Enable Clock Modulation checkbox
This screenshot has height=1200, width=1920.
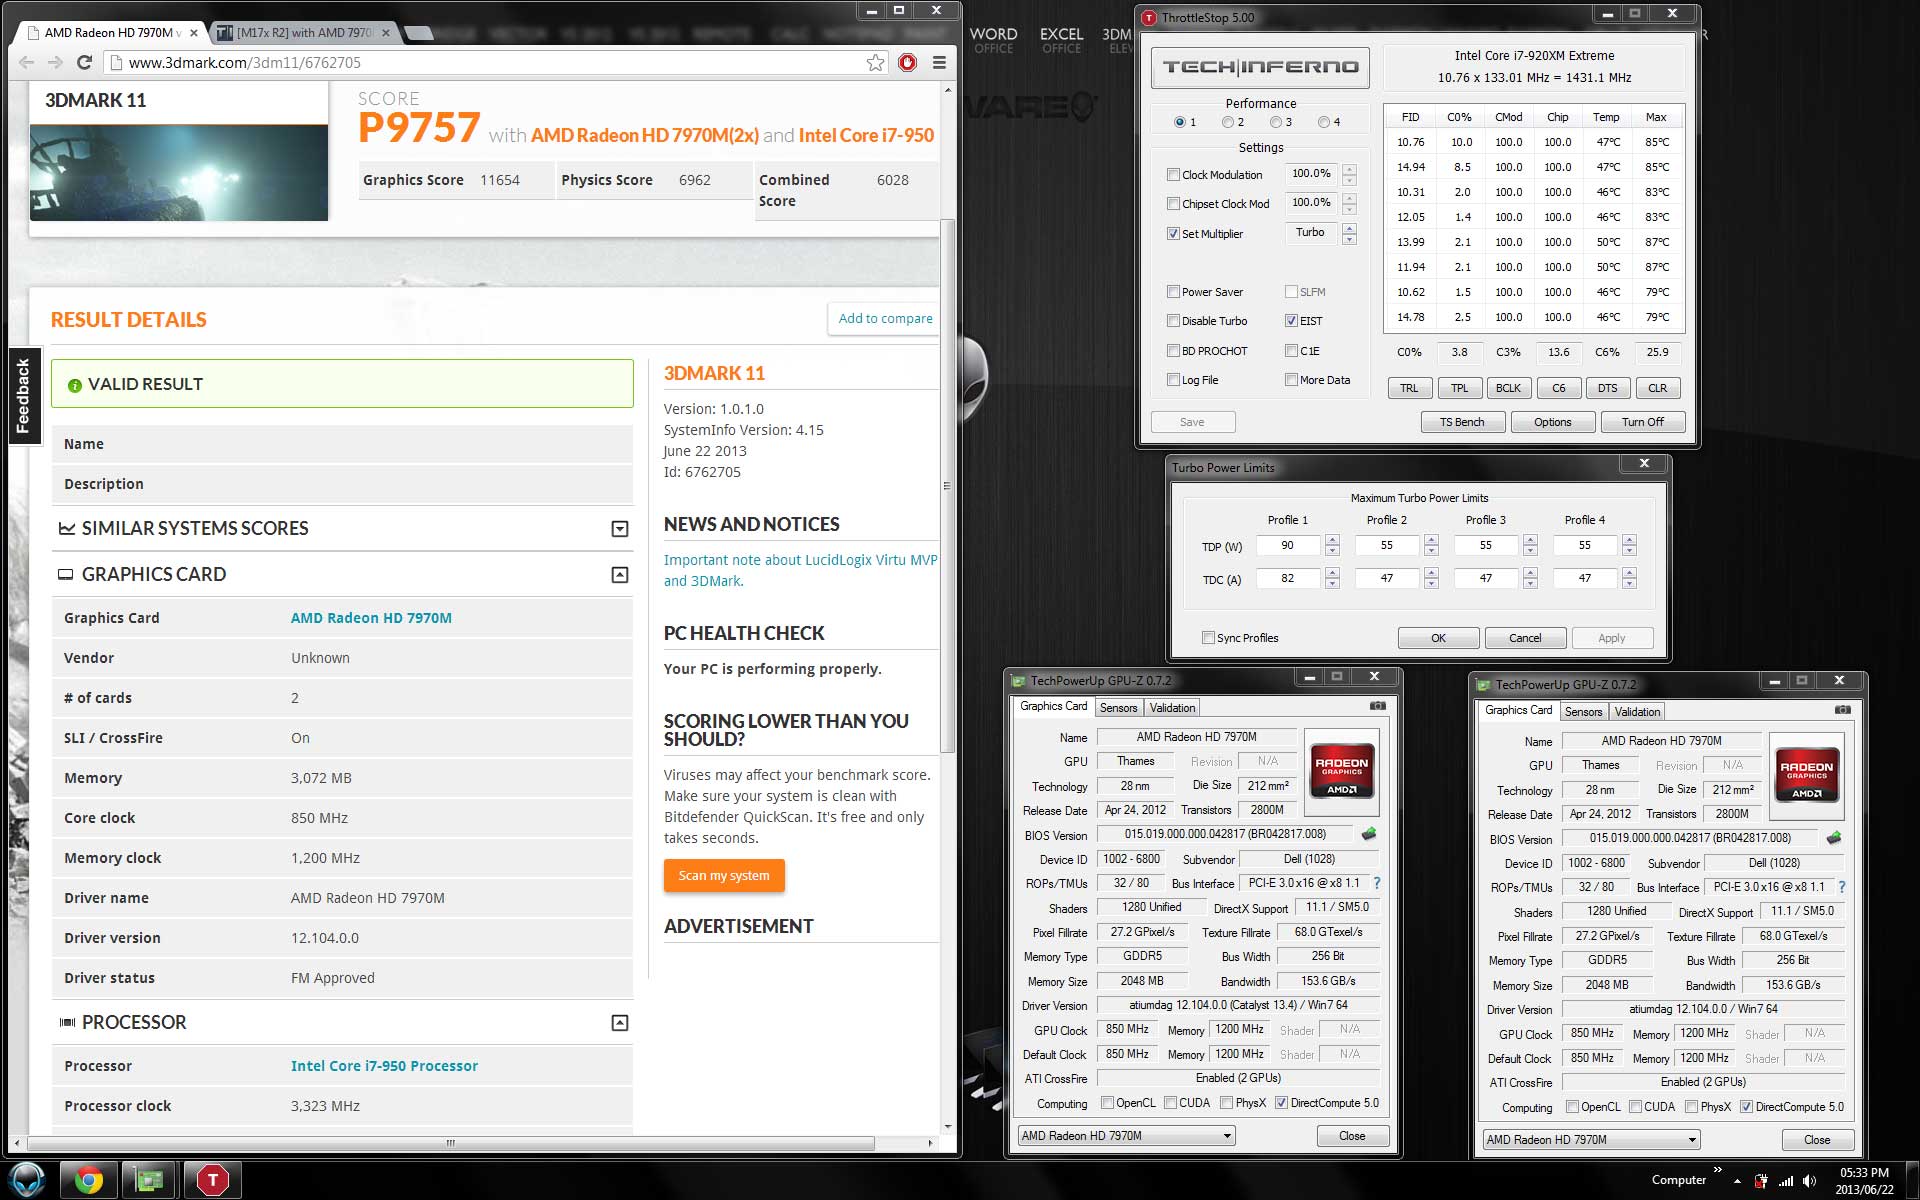pos(1173,175)
